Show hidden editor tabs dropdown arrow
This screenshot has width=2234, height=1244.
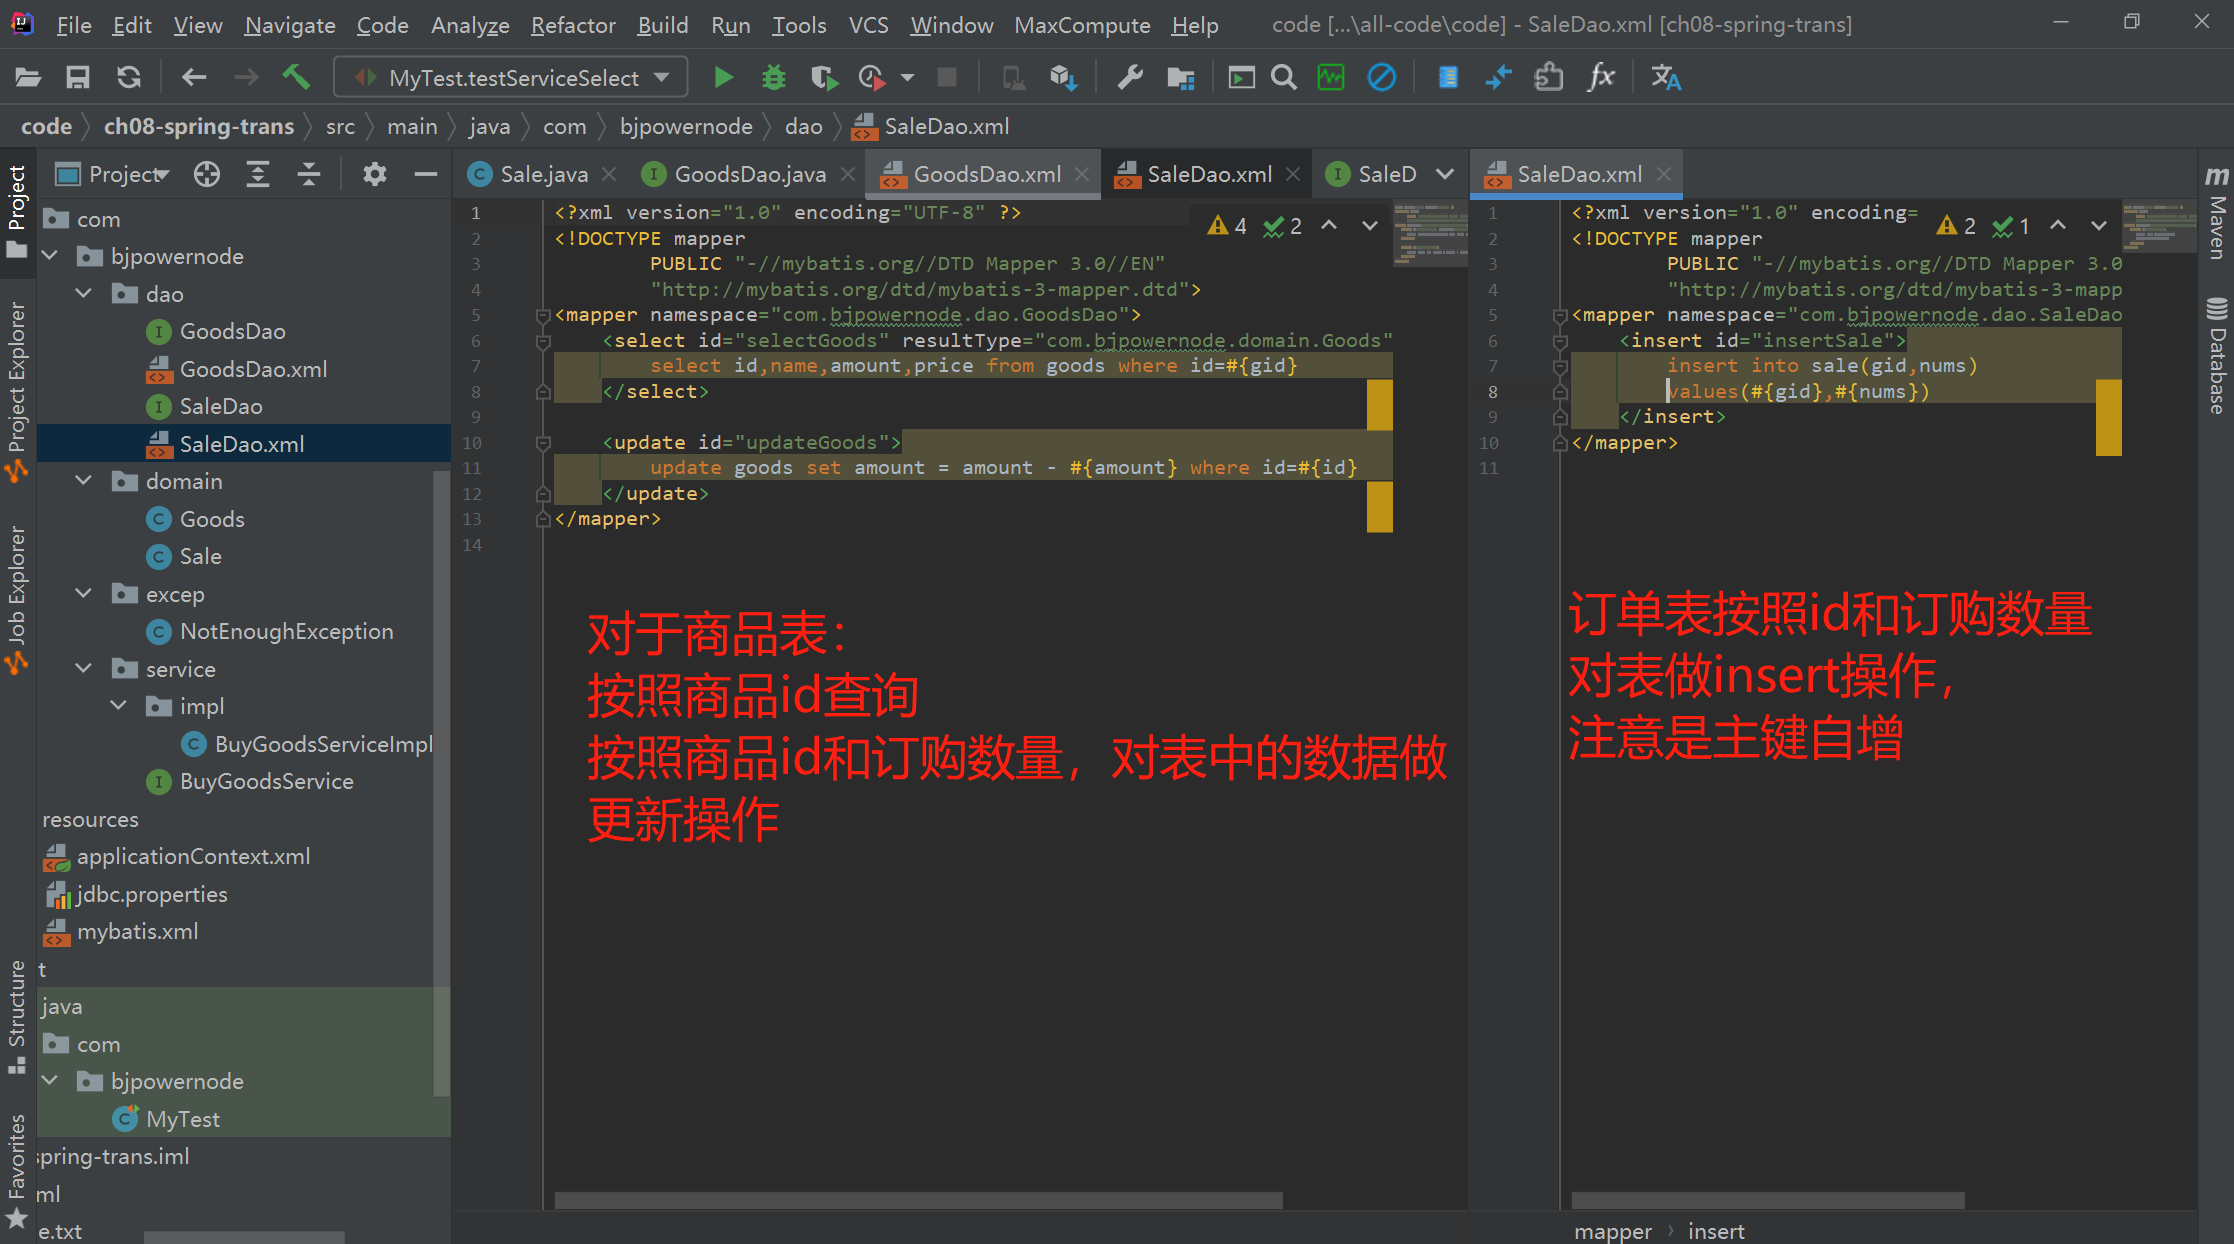click(x=1445, y=174)
